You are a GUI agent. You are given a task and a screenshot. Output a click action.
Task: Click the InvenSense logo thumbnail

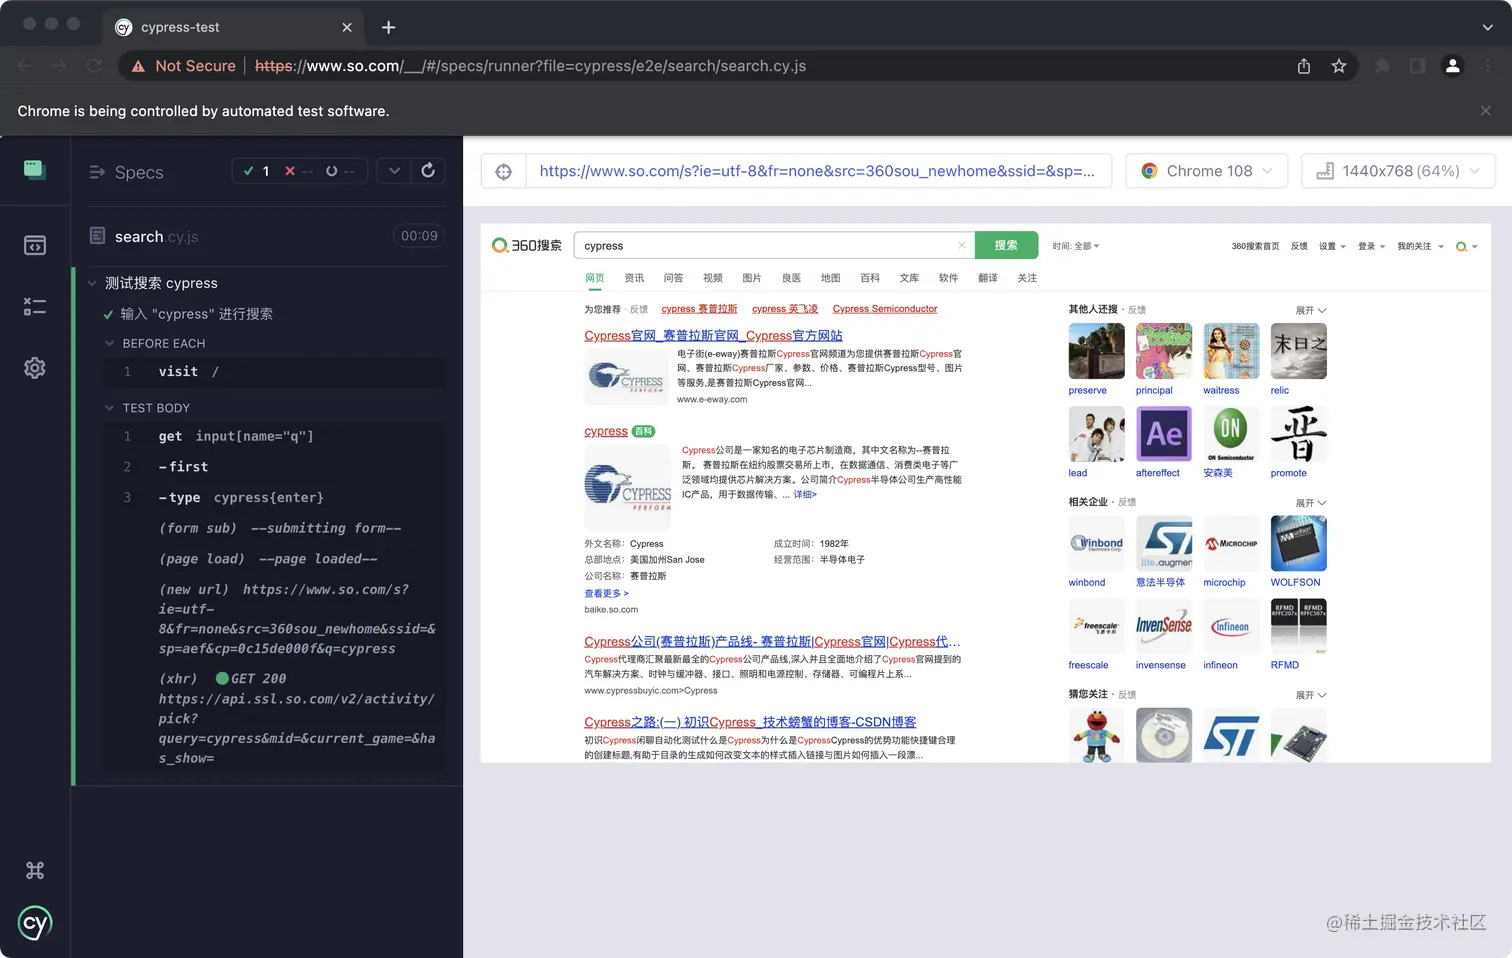(x=1164, y=626)
